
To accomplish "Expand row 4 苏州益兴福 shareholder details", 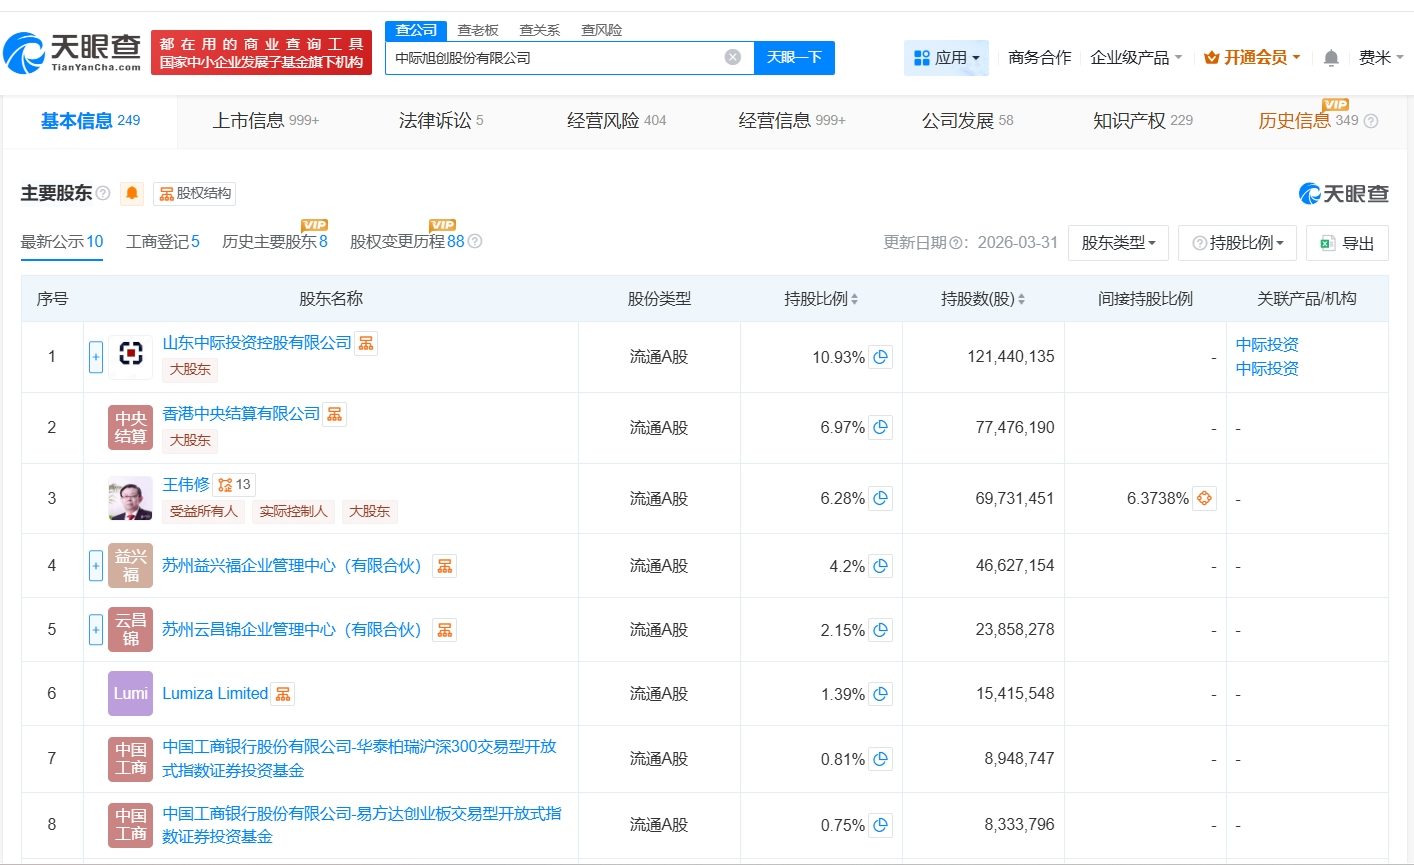I will (96, 566).
